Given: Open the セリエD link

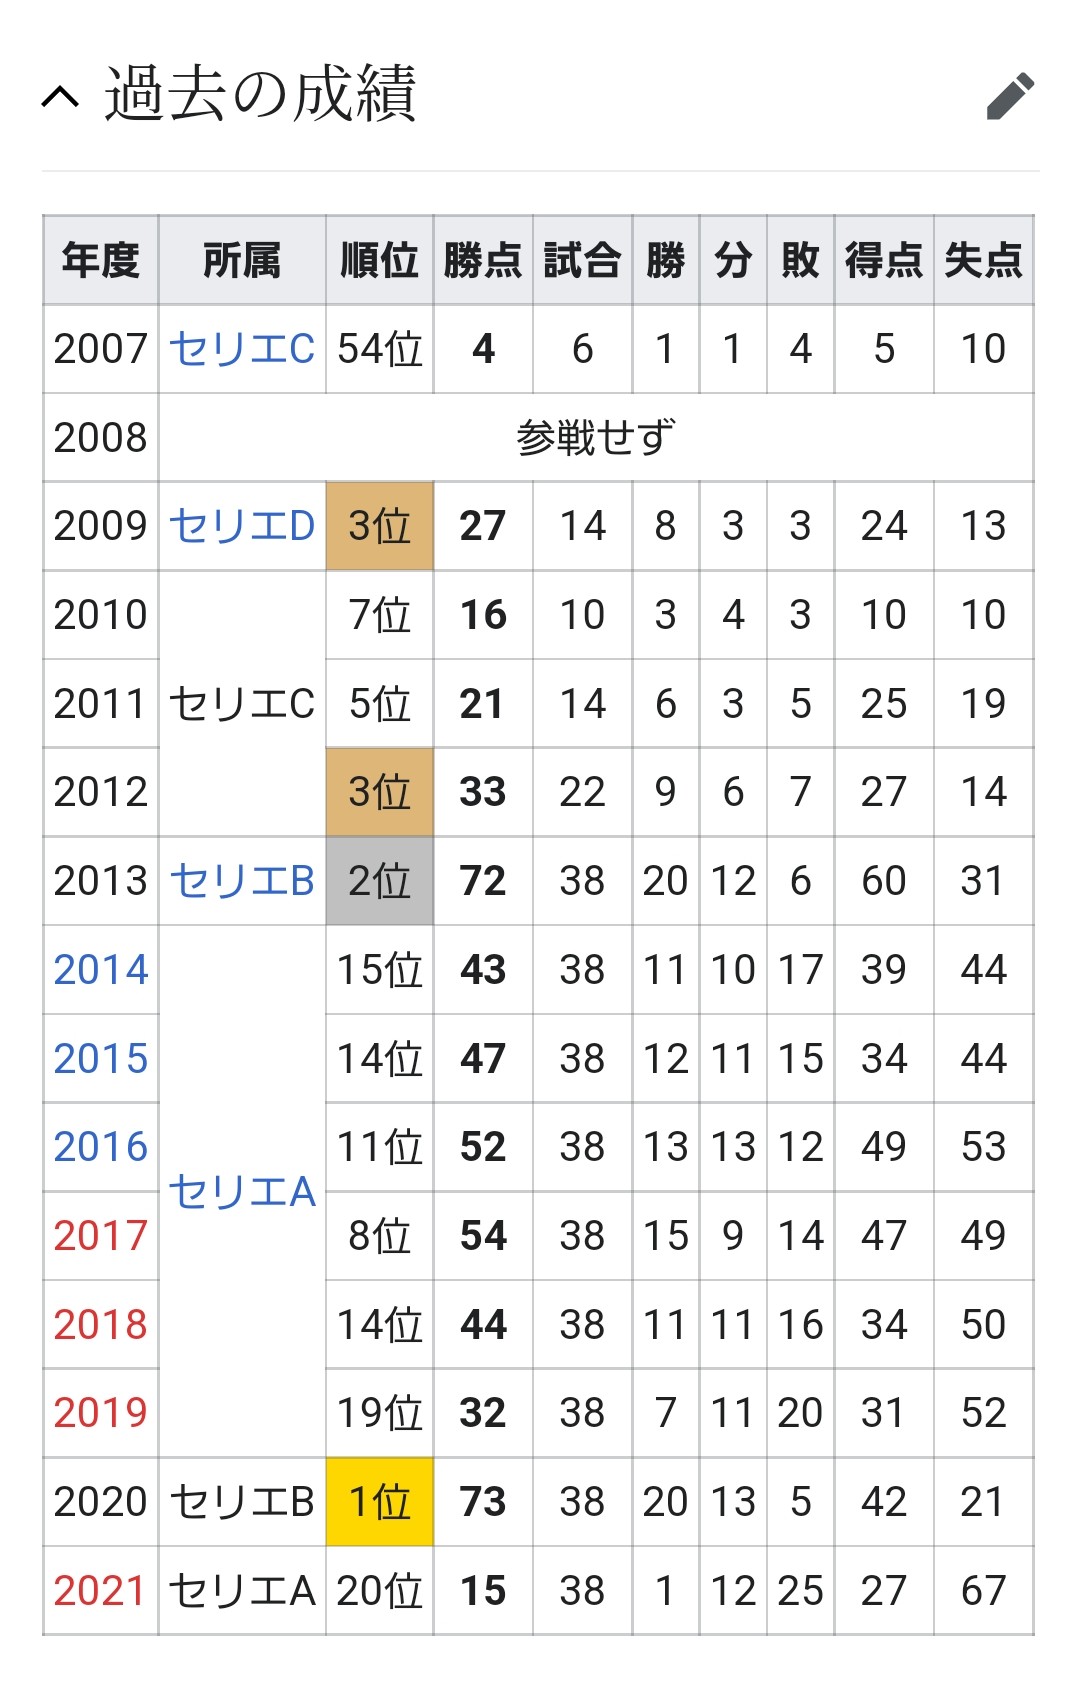Looking at the screenshot, I should (242, 526).
